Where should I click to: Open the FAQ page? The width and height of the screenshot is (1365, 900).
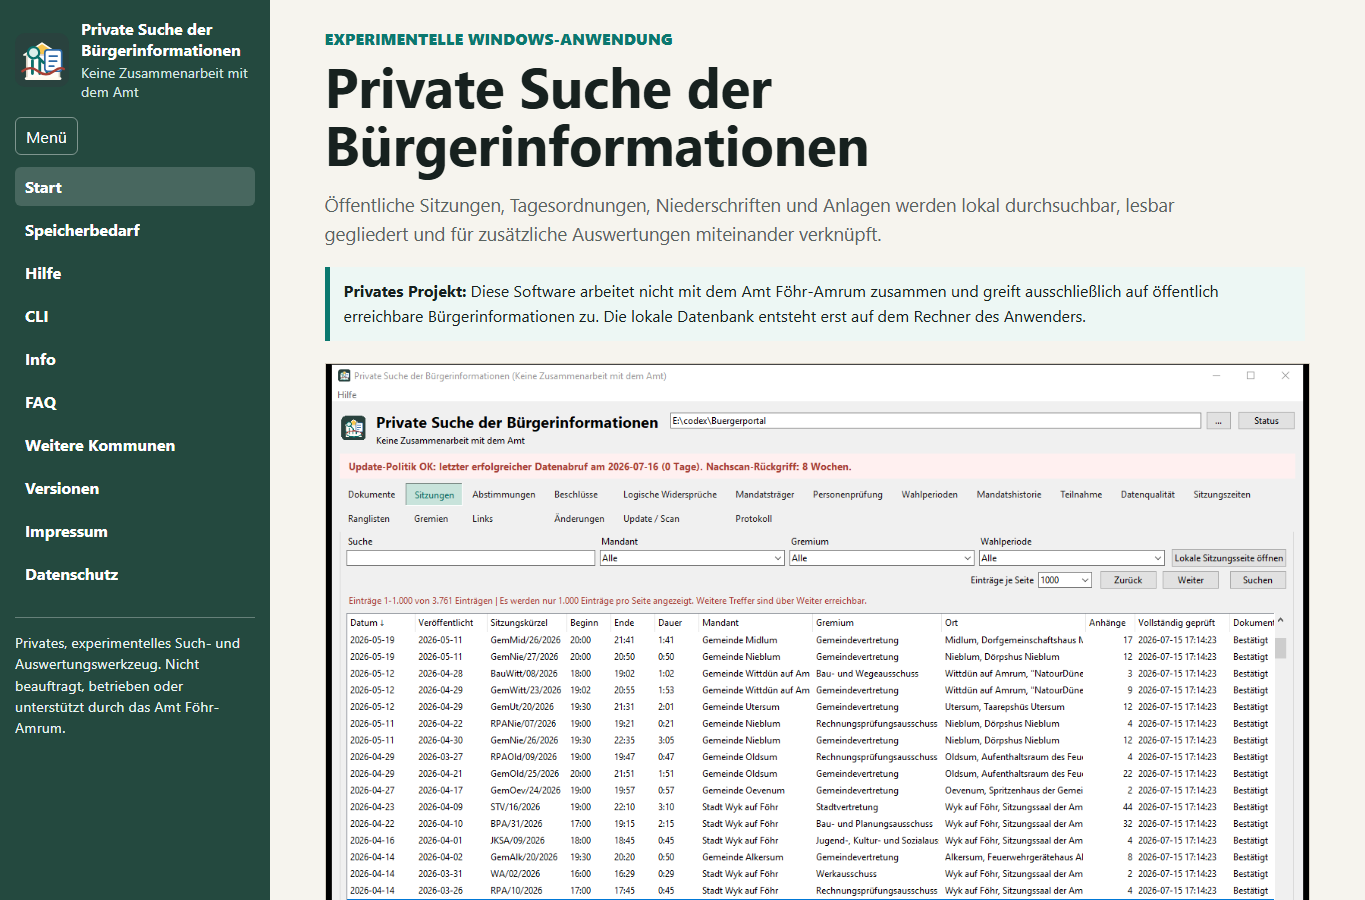135,402
